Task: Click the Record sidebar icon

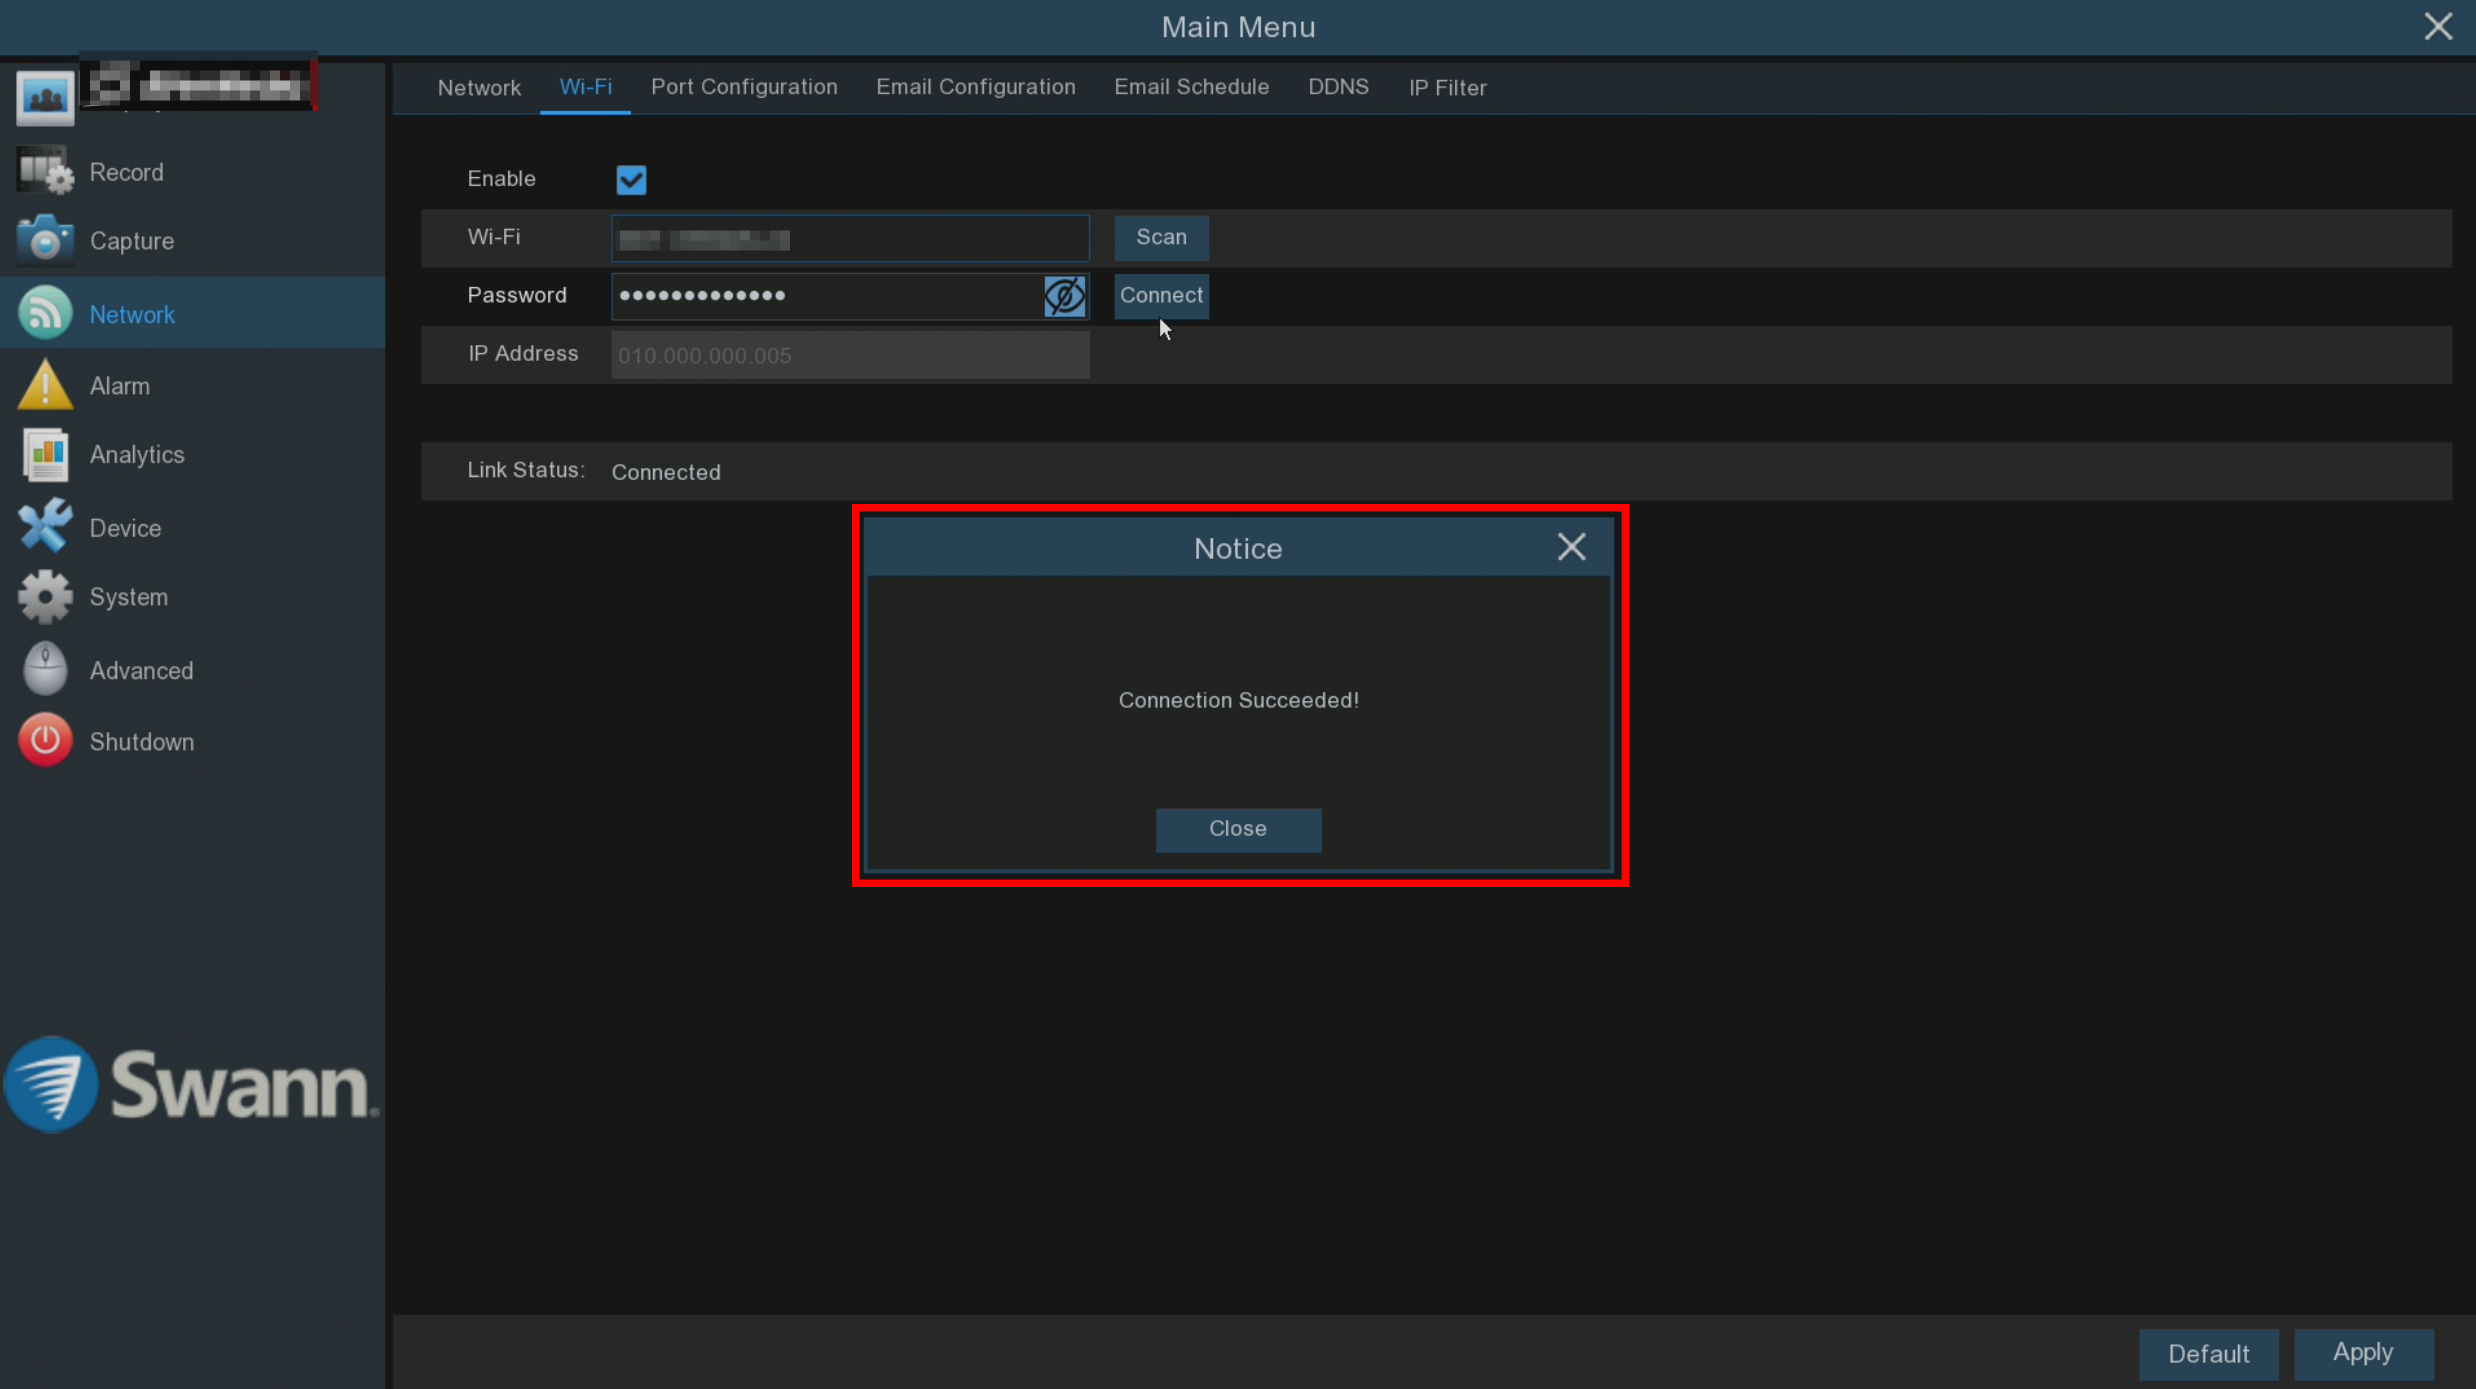Action: pos(45,172)
